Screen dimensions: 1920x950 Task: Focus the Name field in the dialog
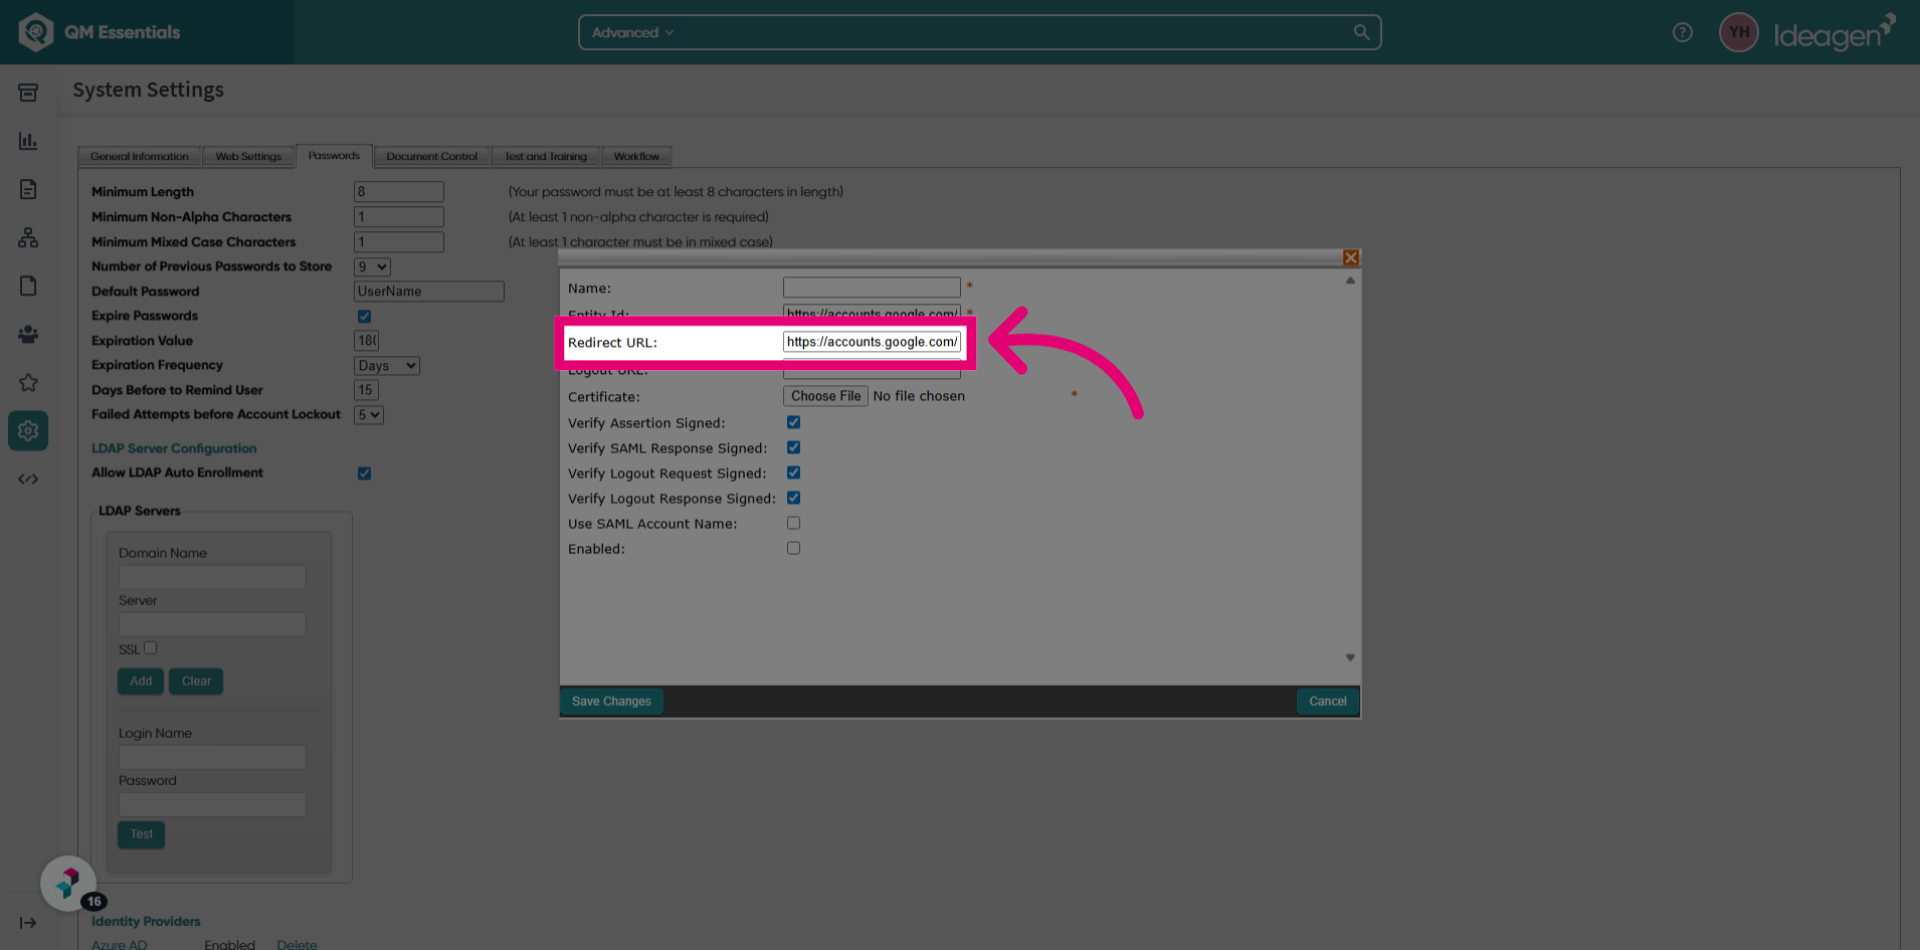coord(871,288)
